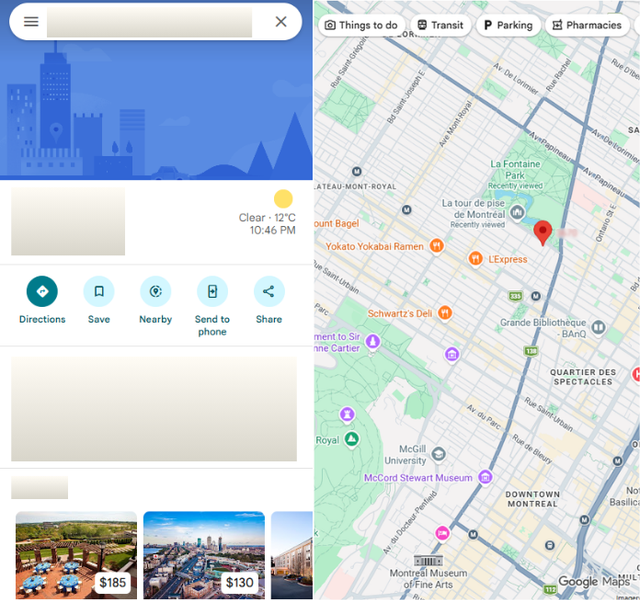This screenshot has height=600, width=640.
Task: Open the $185 hotel thumbnail
Action: coord(76,555)
